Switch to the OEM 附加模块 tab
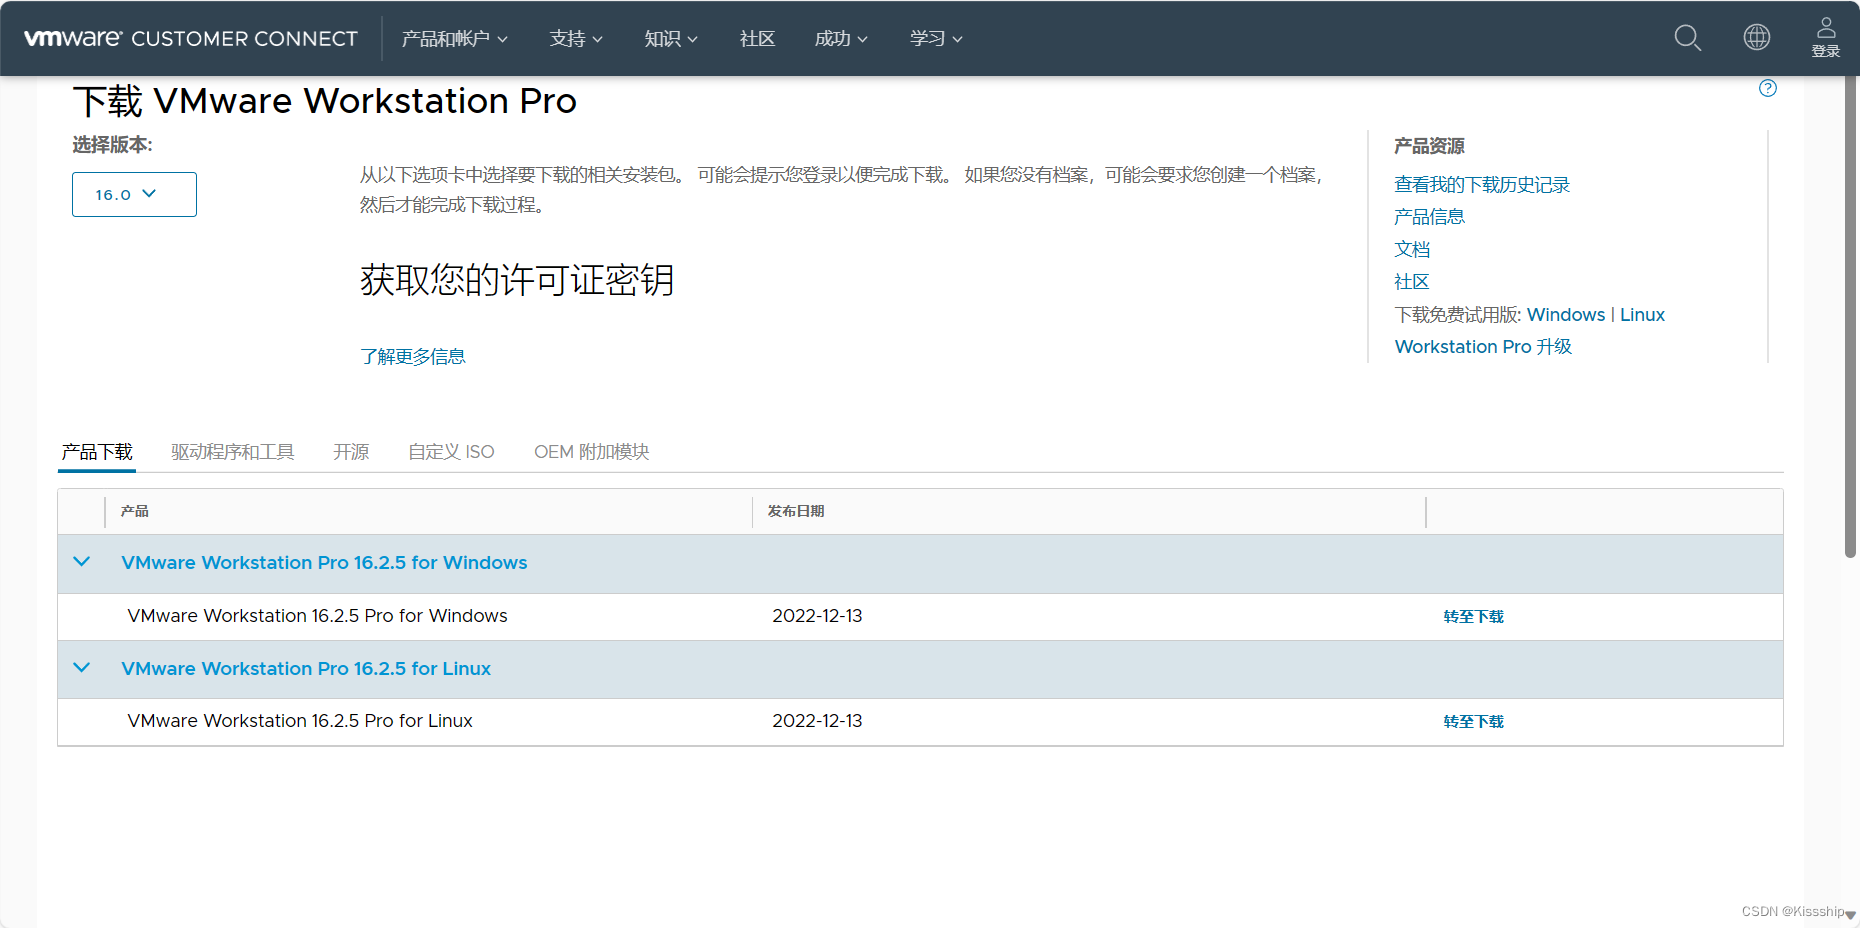This screenshot has width=1860, height=928. [592, 452]
